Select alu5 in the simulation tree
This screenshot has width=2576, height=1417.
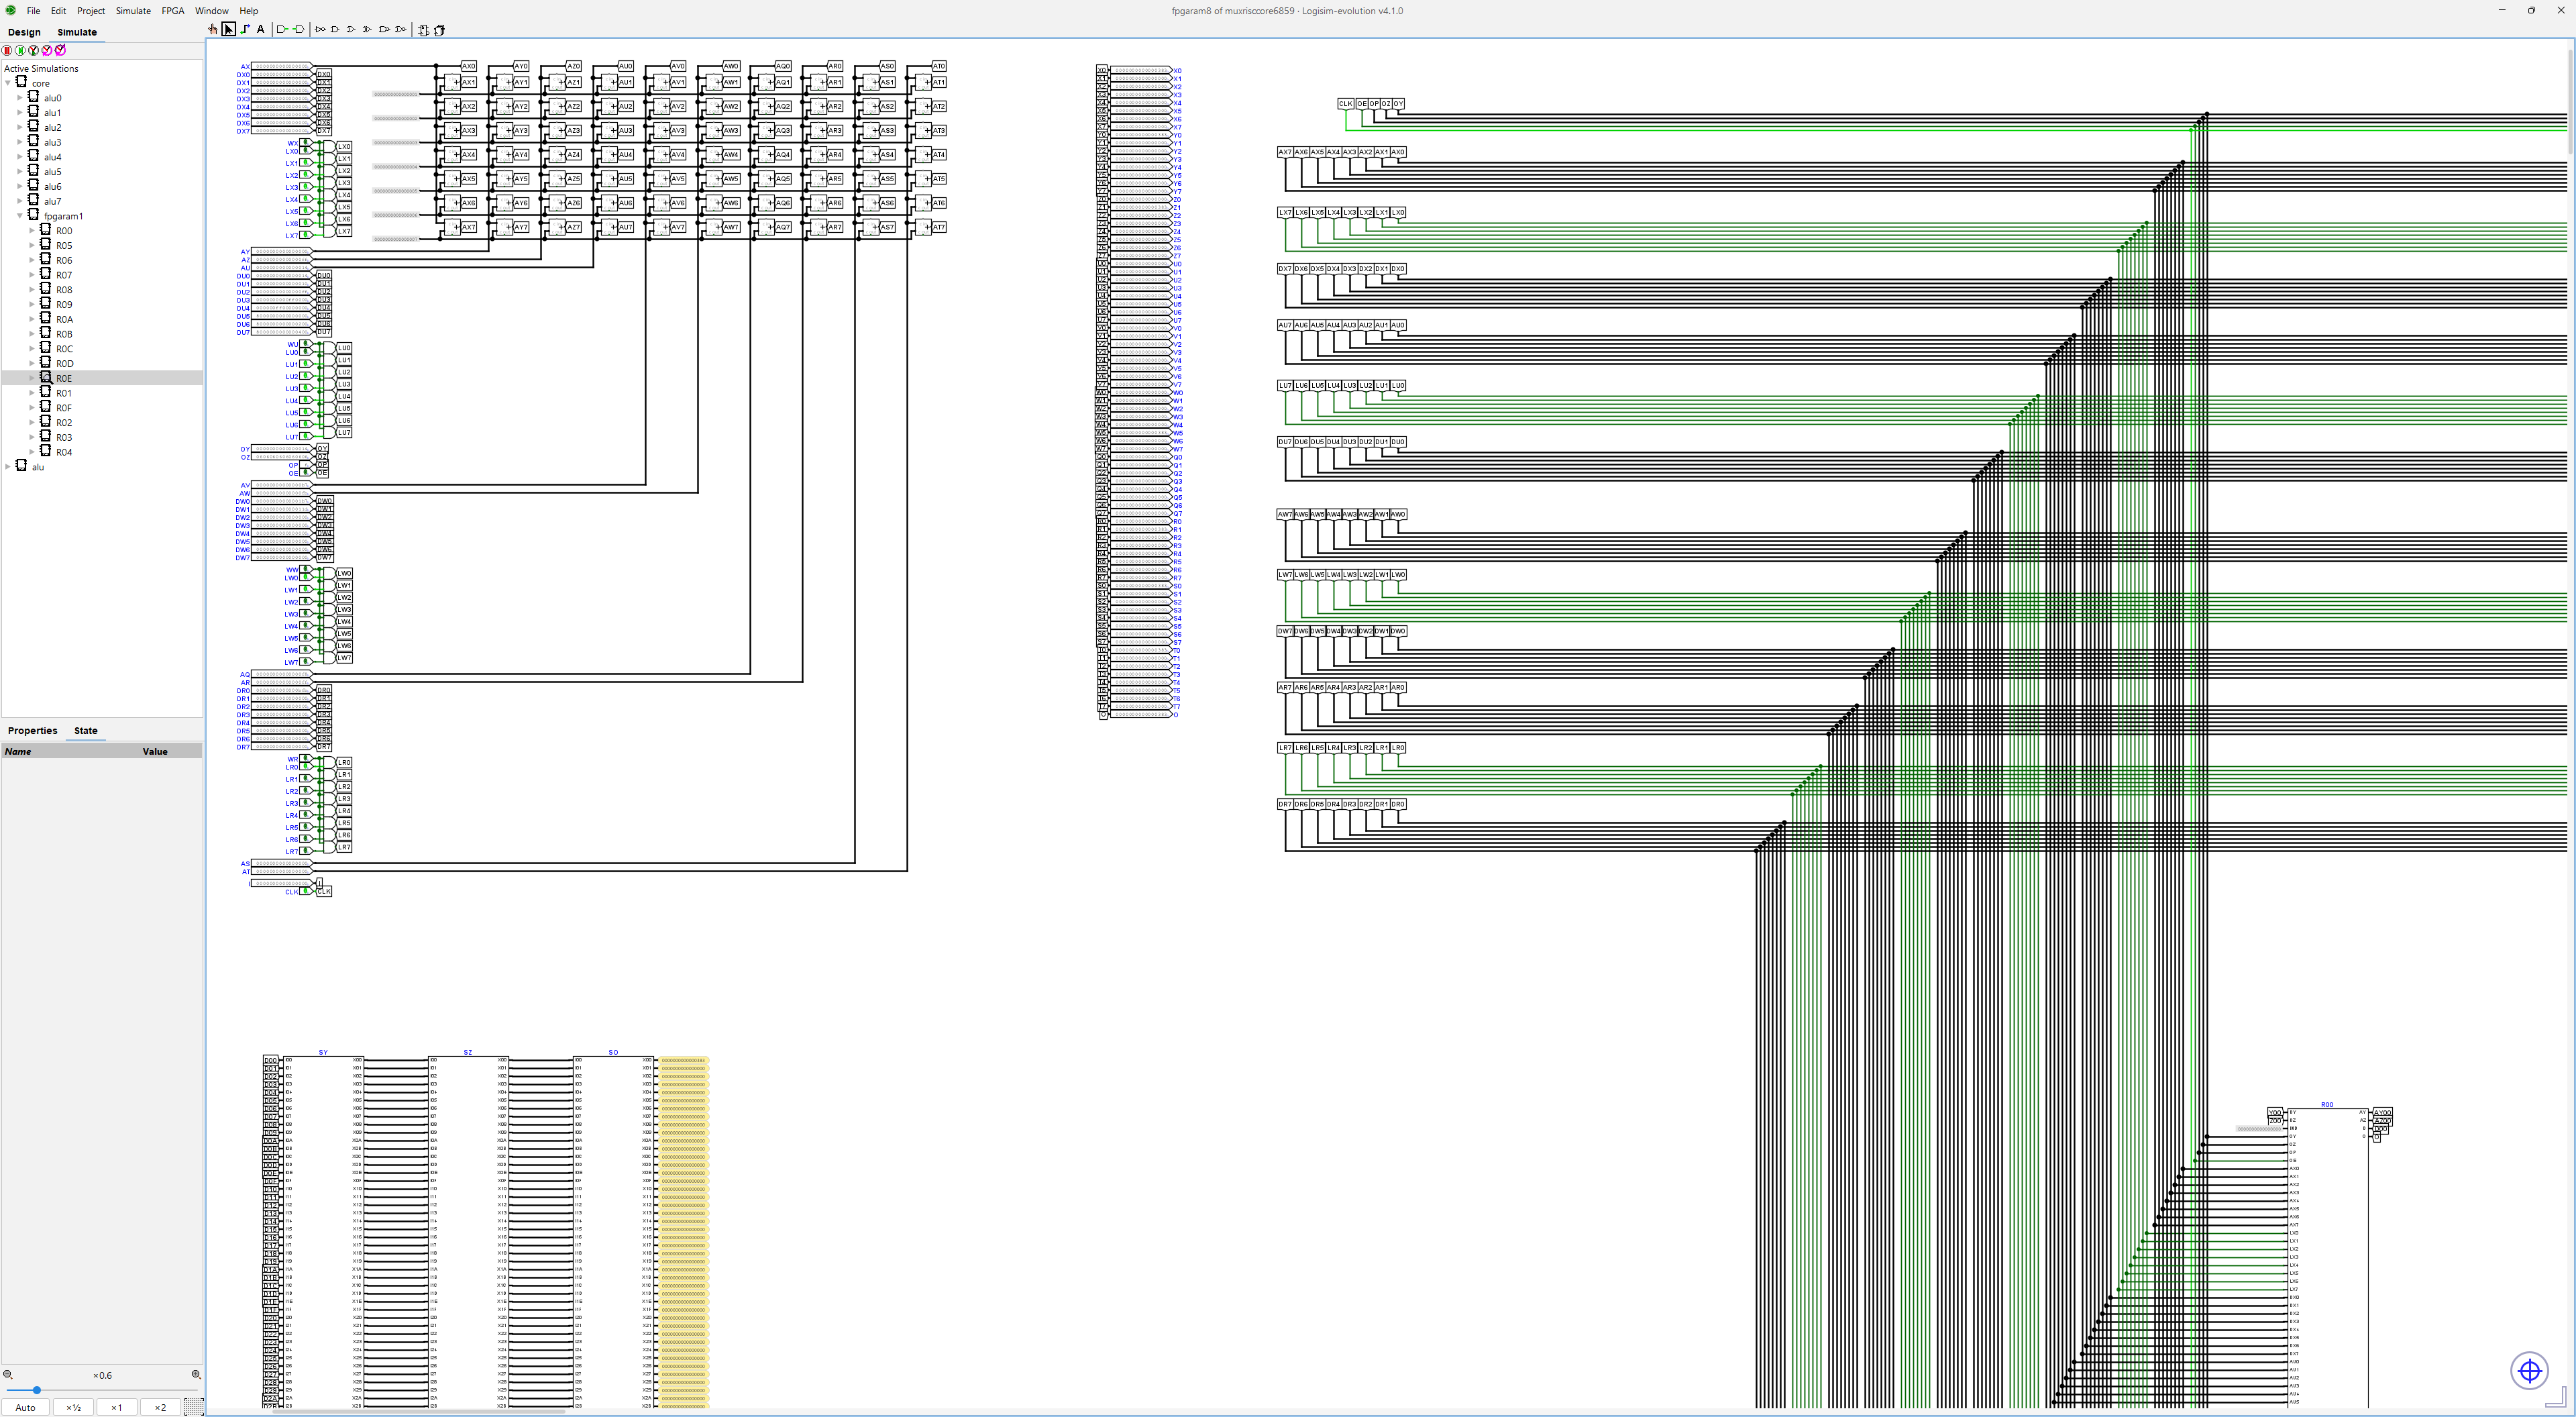pyautogui.click(x=53, y=172)
